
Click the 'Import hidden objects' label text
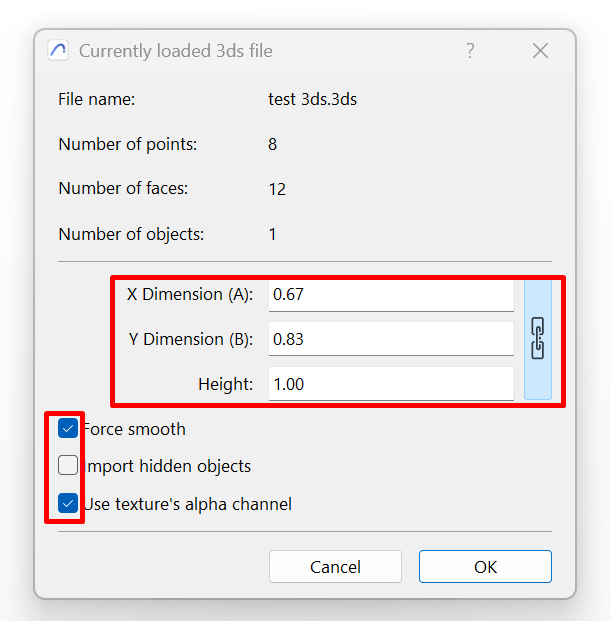coord(168,466)
